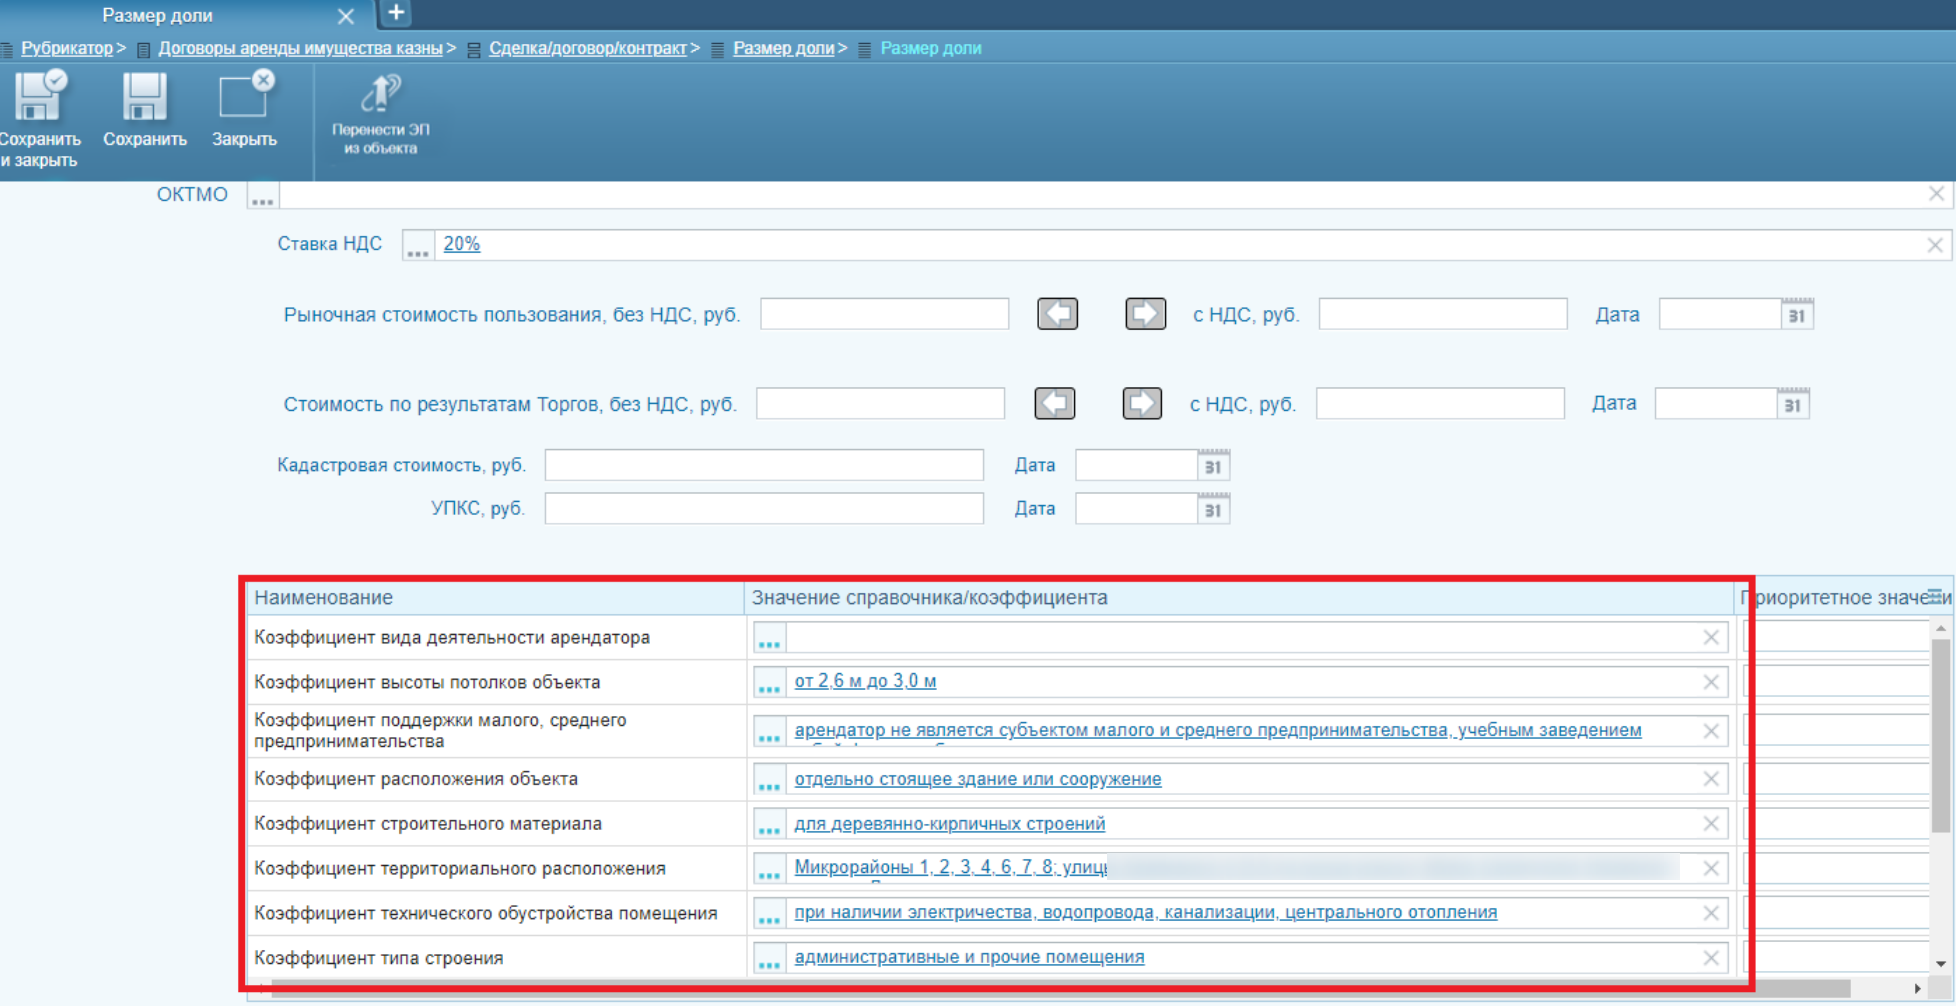Open calendar for market value date
This screenshot has width=1956, height=1006.
click(1796, 314)
